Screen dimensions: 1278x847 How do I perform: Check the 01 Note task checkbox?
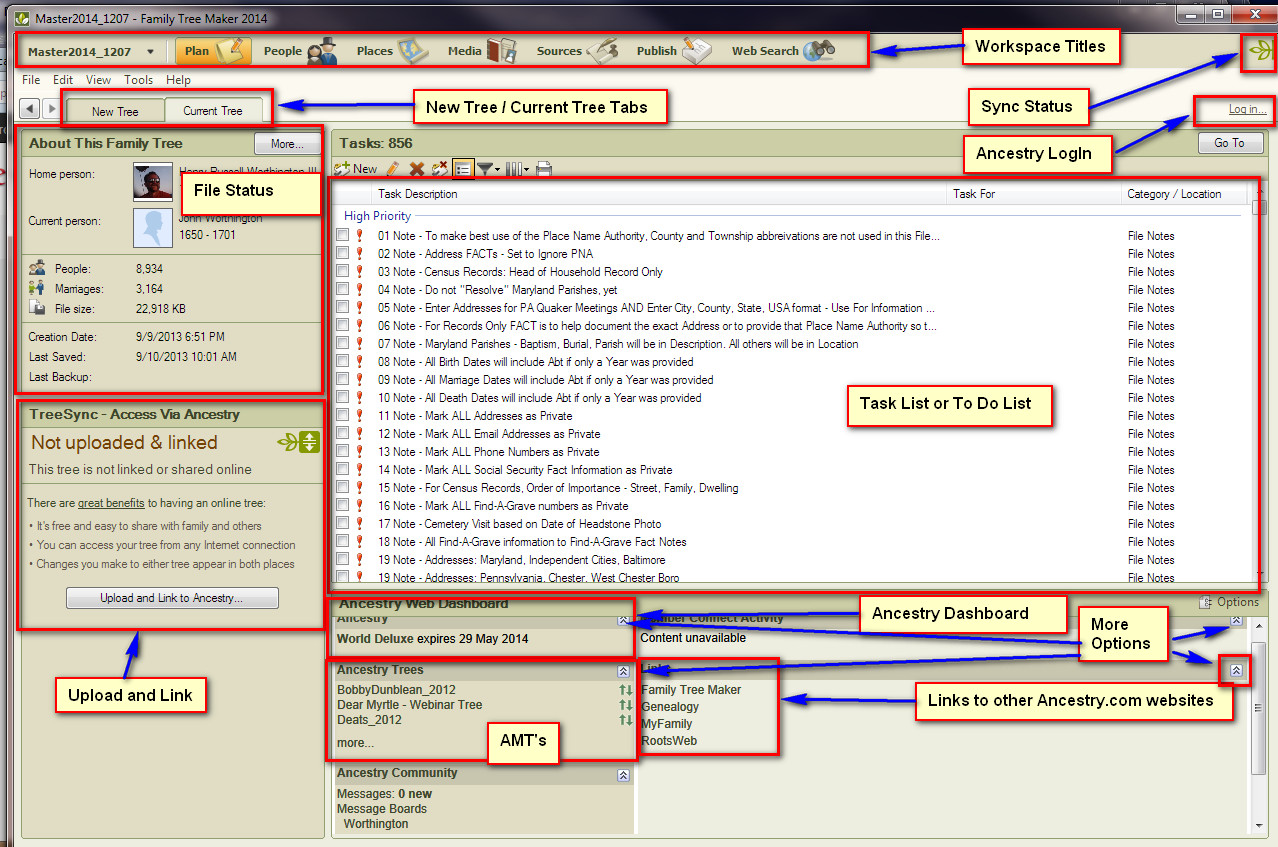(x=343, y=236)
